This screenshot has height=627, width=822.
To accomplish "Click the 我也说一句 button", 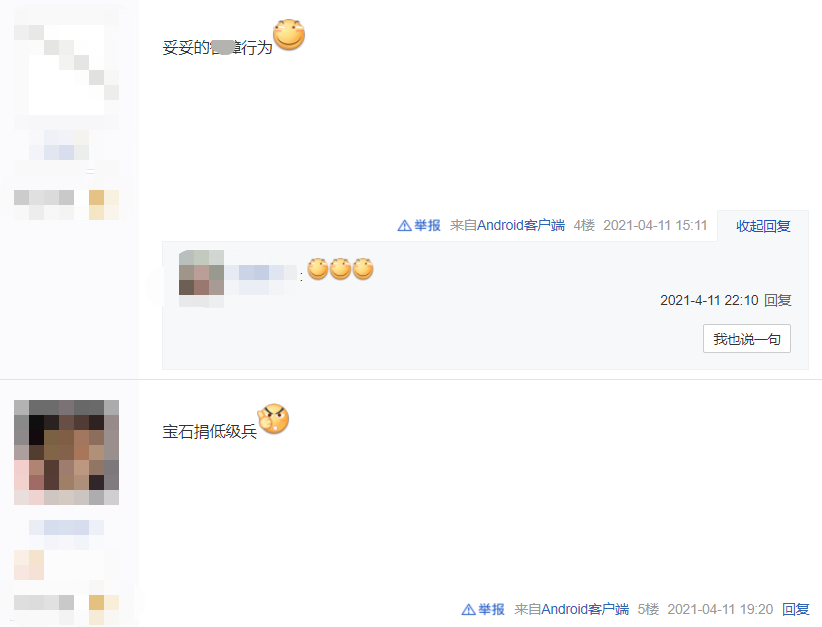I will click(x=747, y=339).
